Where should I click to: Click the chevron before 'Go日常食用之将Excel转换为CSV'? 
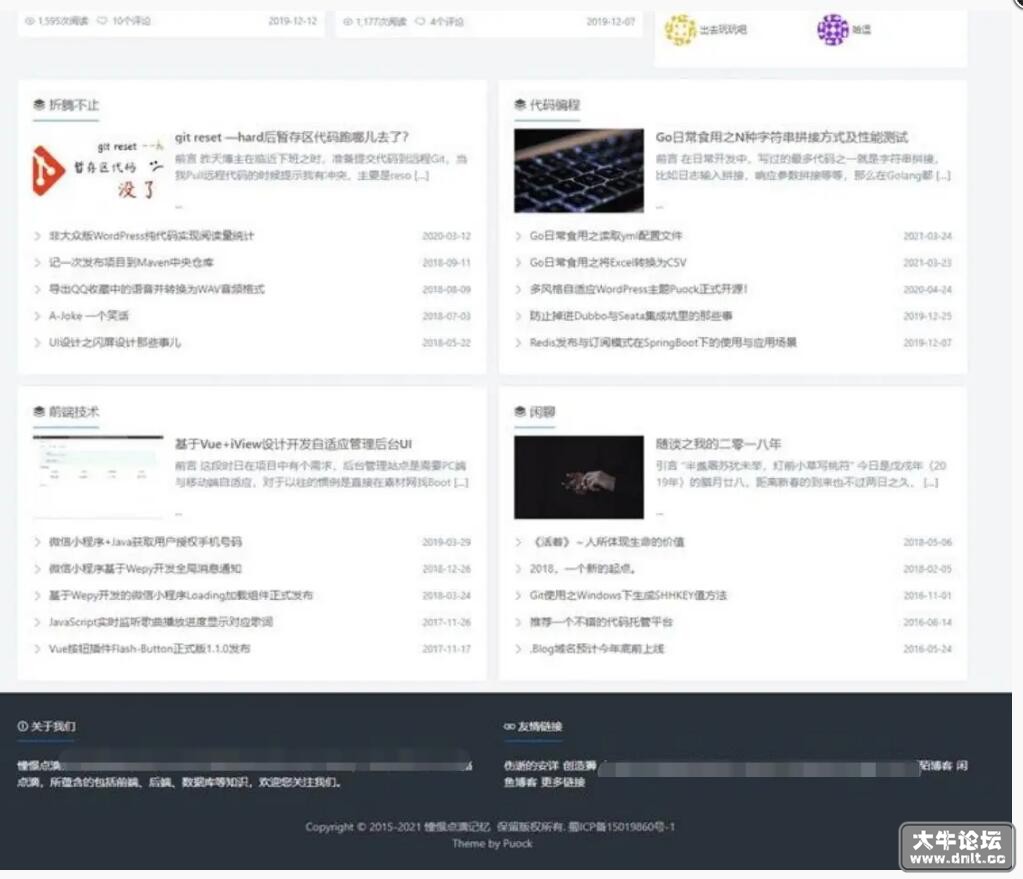(x=518, y=262)
